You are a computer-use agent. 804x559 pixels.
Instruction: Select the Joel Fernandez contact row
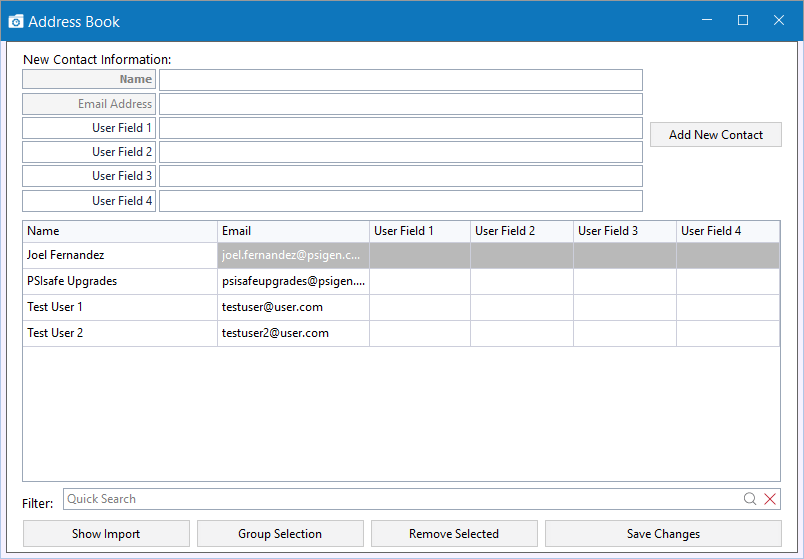(x=401, y=255)
